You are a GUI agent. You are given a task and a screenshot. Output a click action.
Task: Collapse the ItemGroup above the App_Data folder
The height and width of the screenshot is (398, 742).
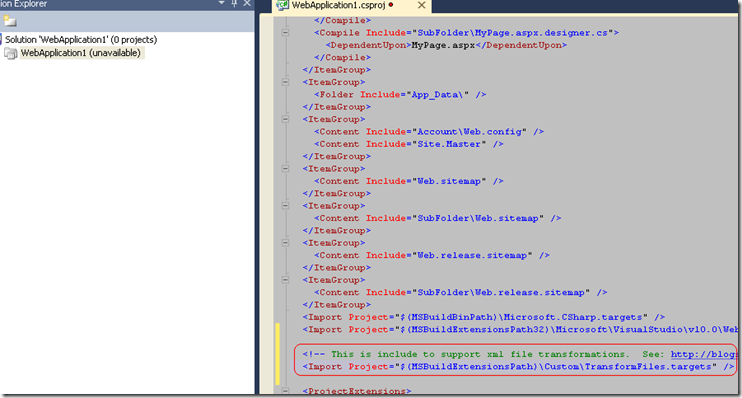[285, 82]
